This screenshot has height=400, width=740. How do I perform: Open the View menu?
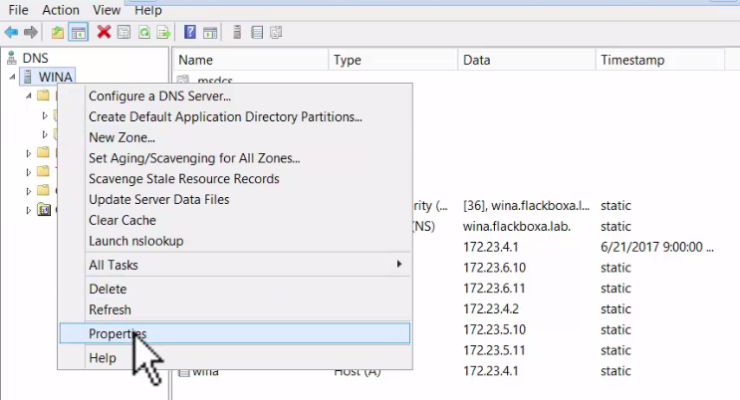[108, 9]
